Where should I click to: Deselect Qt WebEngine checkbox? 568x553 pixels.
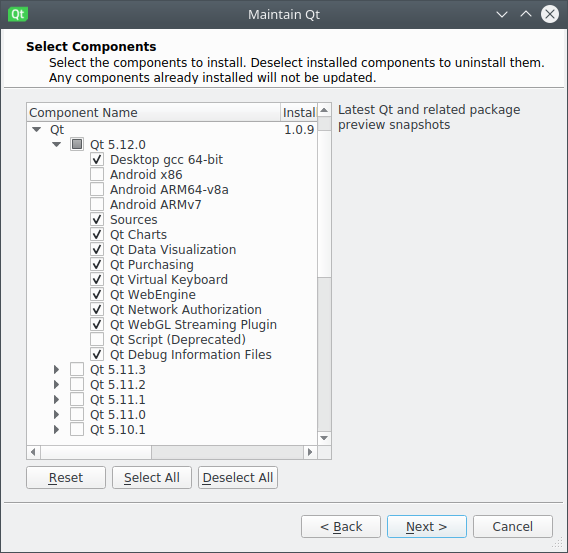click(97, 294)
